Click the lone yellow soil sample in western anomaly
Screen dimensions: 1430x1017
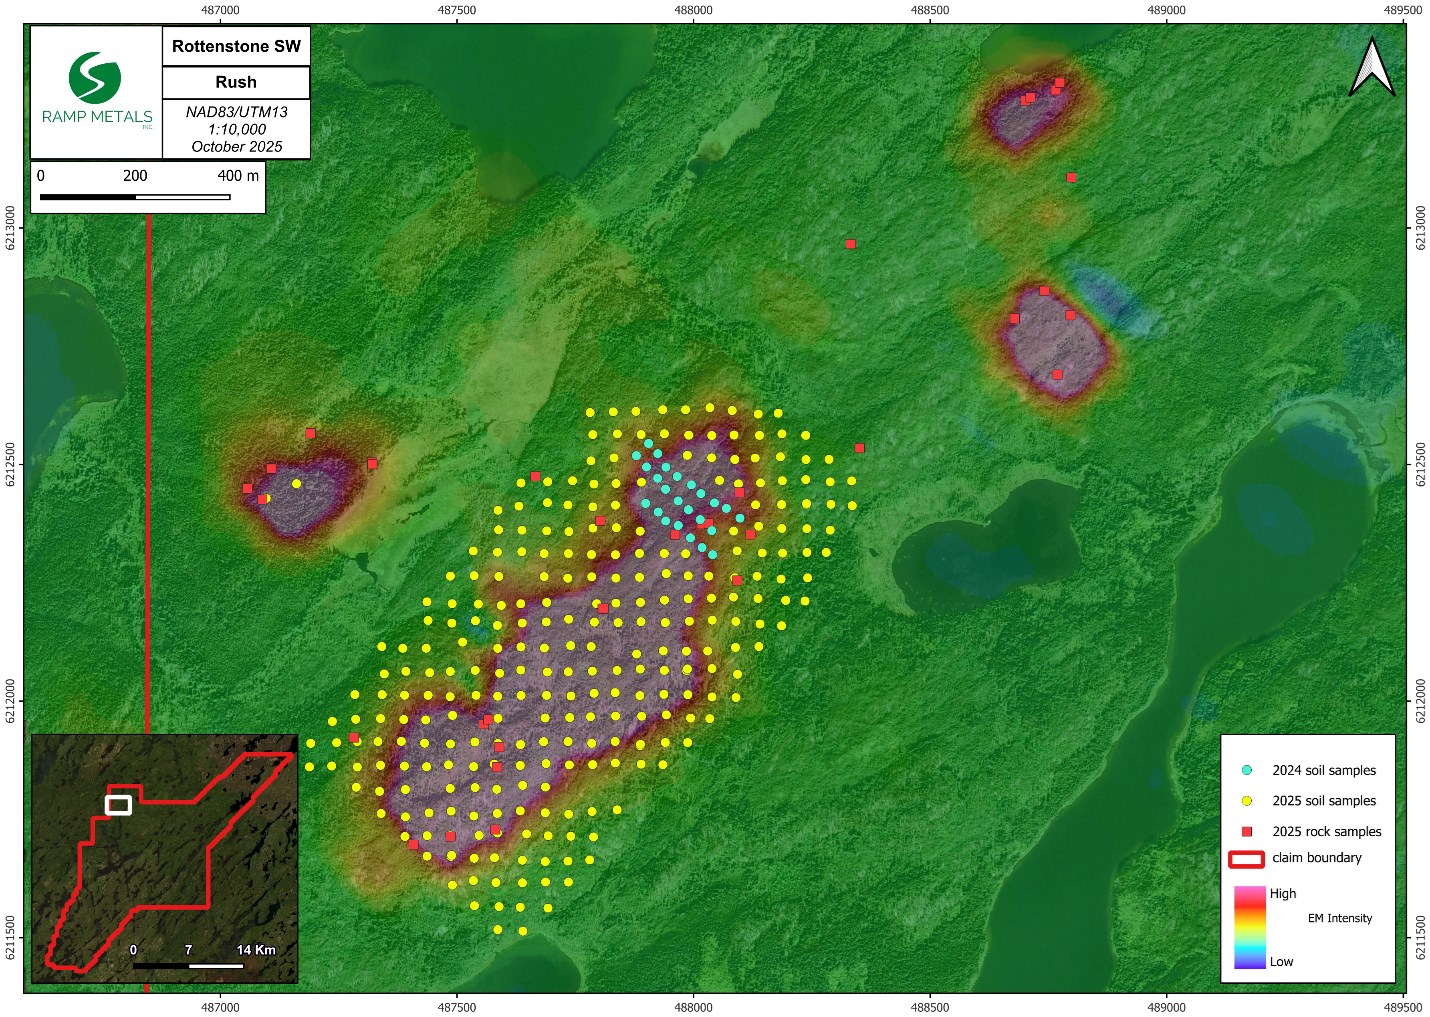pyautogui.click(x=296, y=484)
